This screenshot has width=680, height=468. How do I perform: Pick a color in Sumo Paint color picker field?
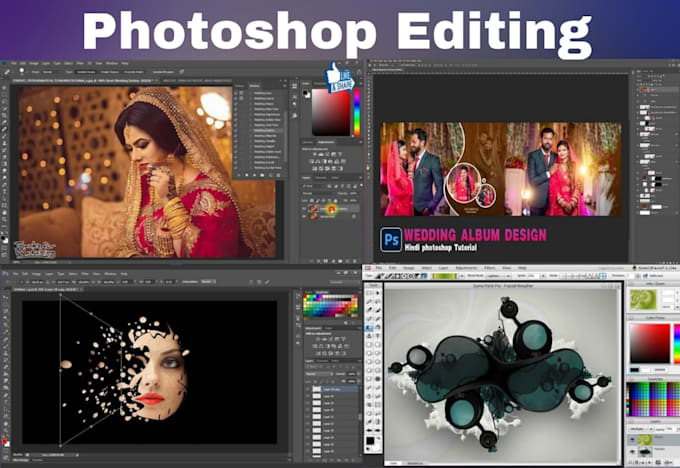(x=650, y=343)
